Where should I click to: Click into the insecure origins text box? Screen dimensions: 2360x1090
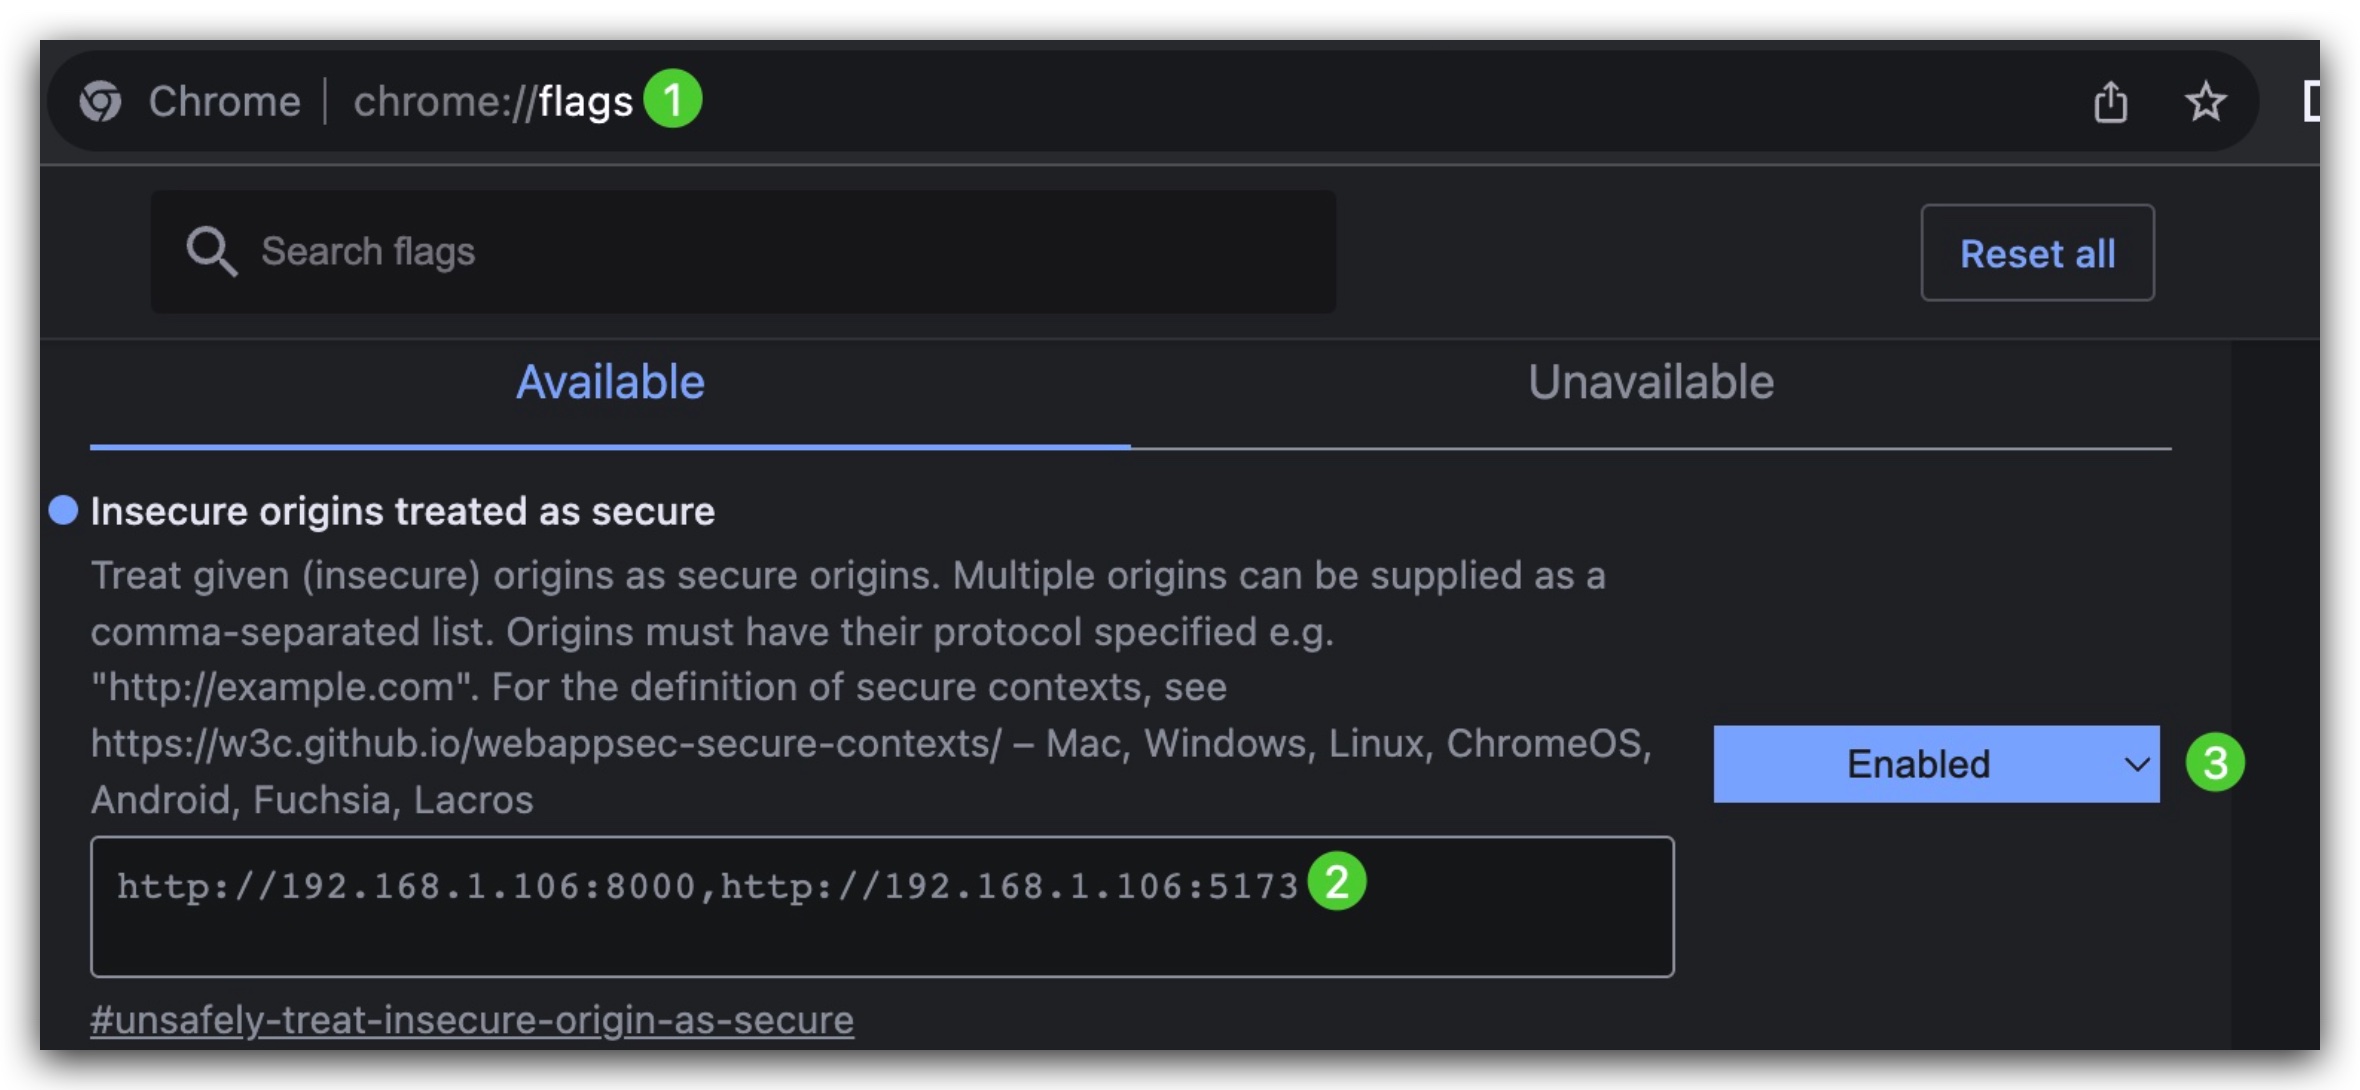[x=880, y=932]
